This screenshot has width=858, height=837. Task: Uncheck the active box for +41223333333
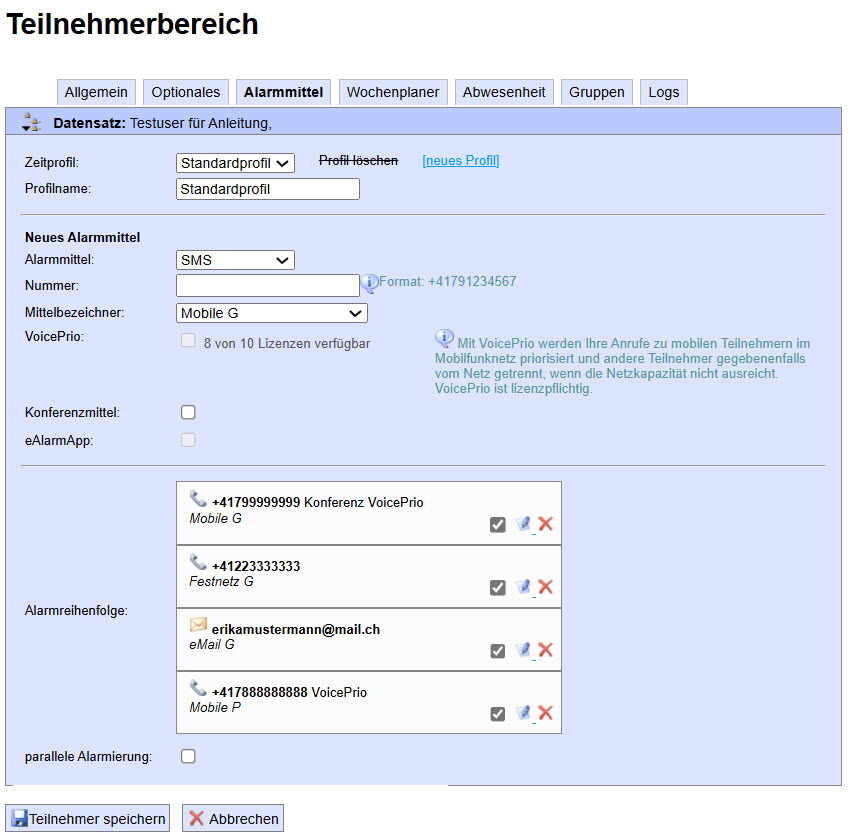click(x=498, y=588)
